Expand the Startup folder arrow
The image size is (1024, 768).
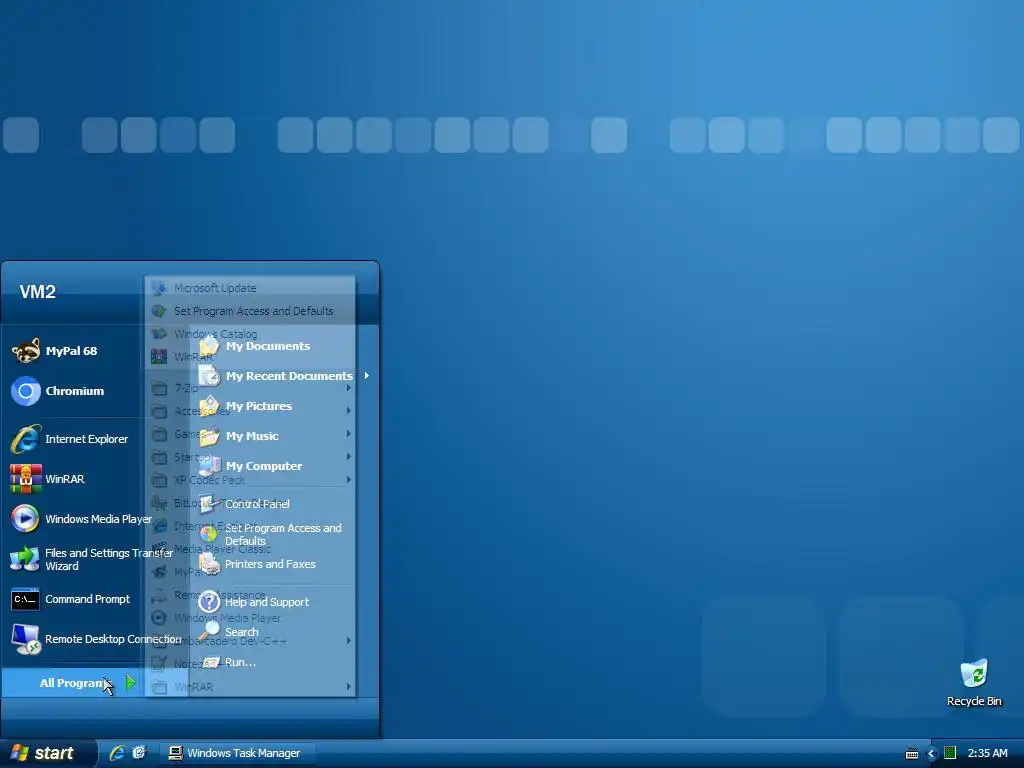[349, 456]
